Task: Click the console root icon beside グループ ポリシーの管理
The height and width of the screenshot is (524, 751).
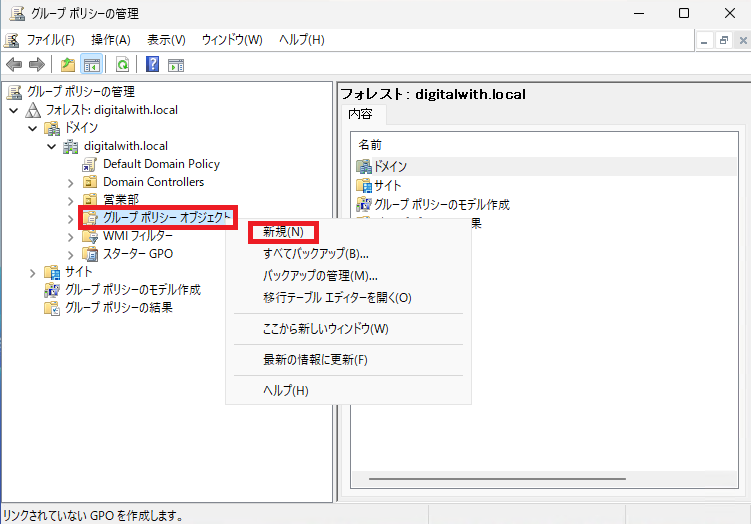Action: (x=14, y=92)
